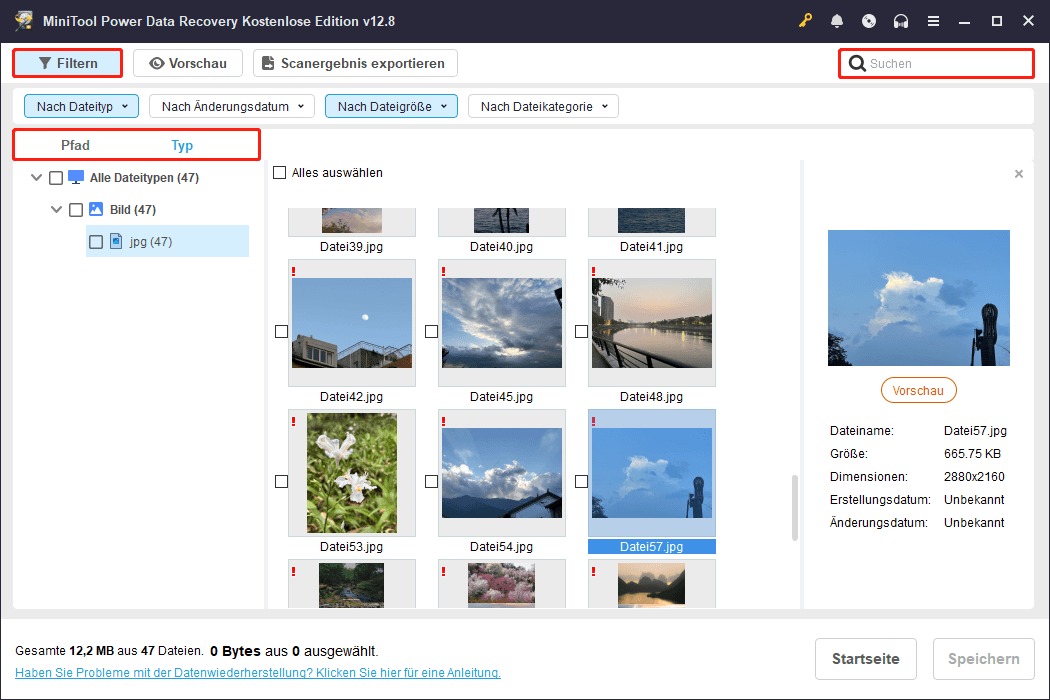Enable the jpg (47) checkbox
1050x700 pixels.
[96, 242]
